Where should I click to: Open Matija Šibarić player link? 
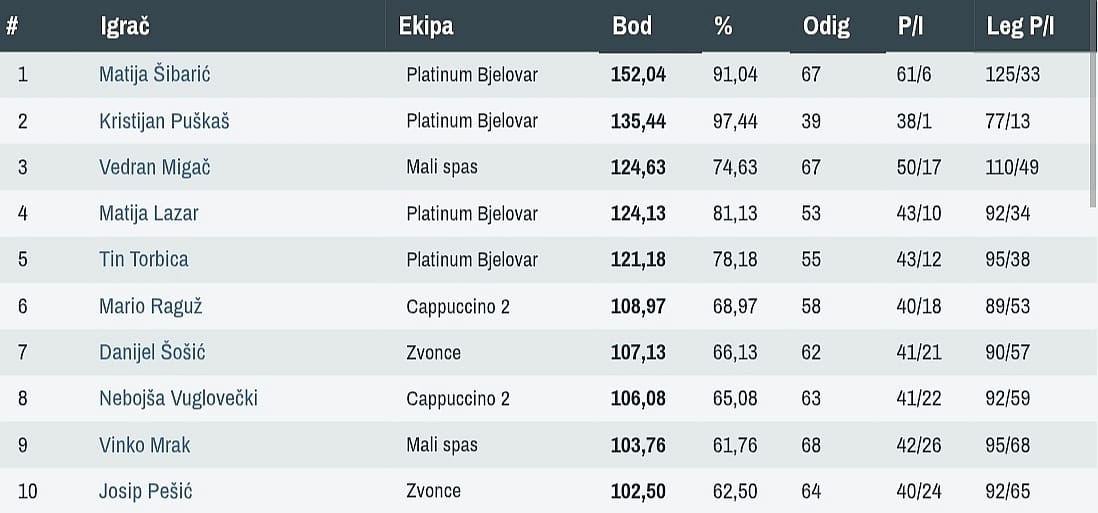[155, 75]
